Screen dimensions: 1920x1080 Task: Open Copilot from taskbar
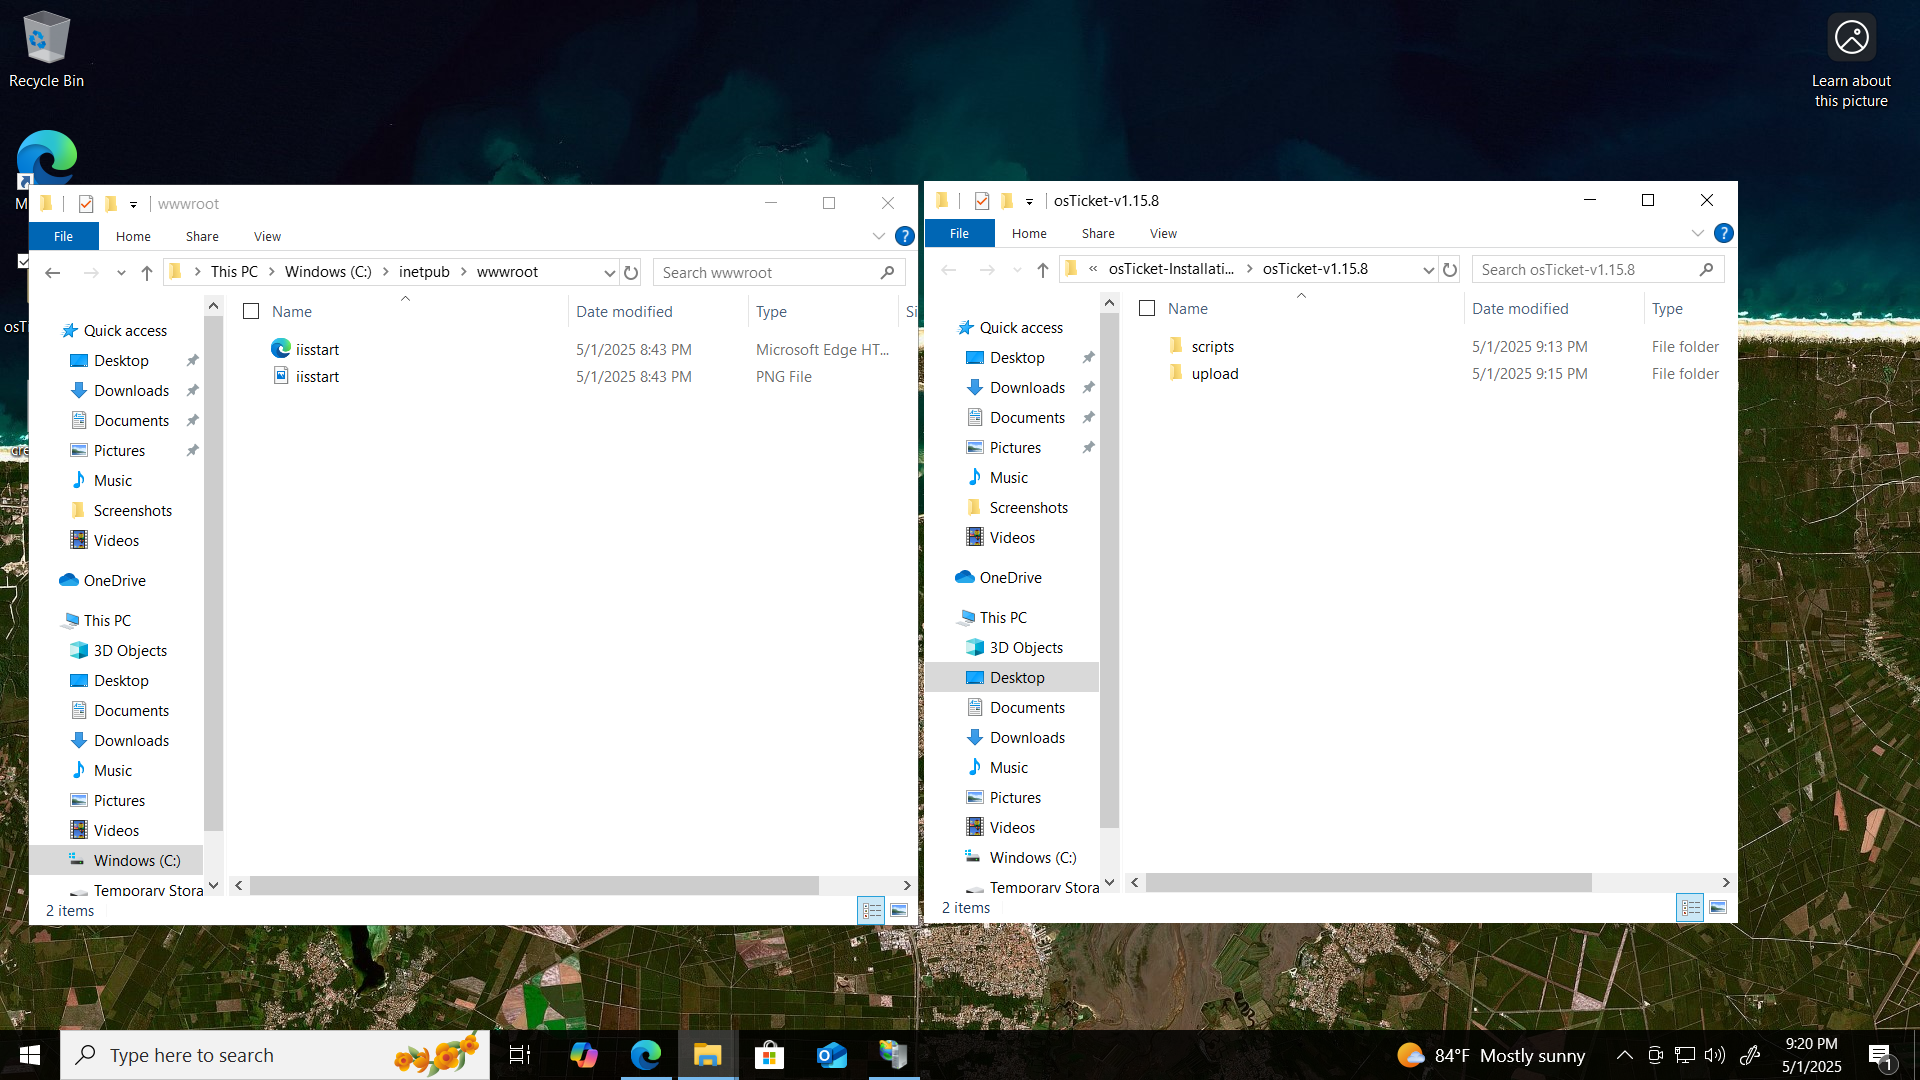click(x=584, y=1055)
